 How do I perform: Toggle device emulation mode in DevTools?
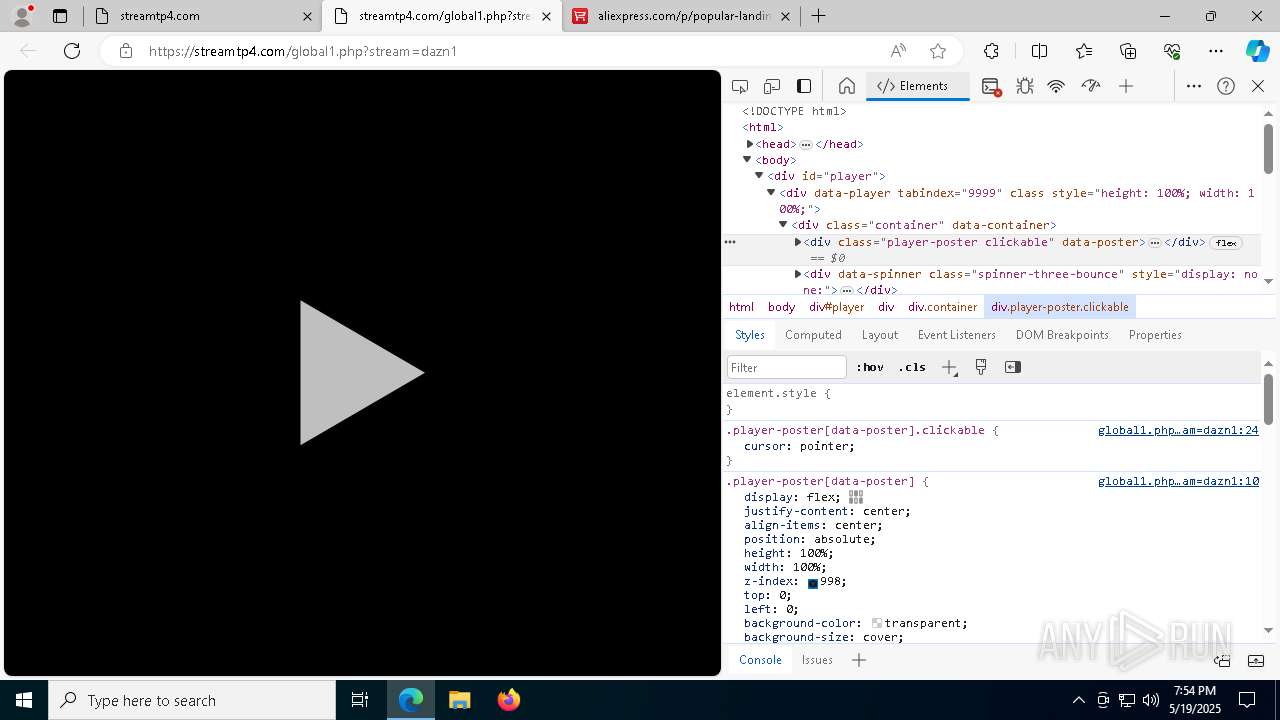point(772,86)
